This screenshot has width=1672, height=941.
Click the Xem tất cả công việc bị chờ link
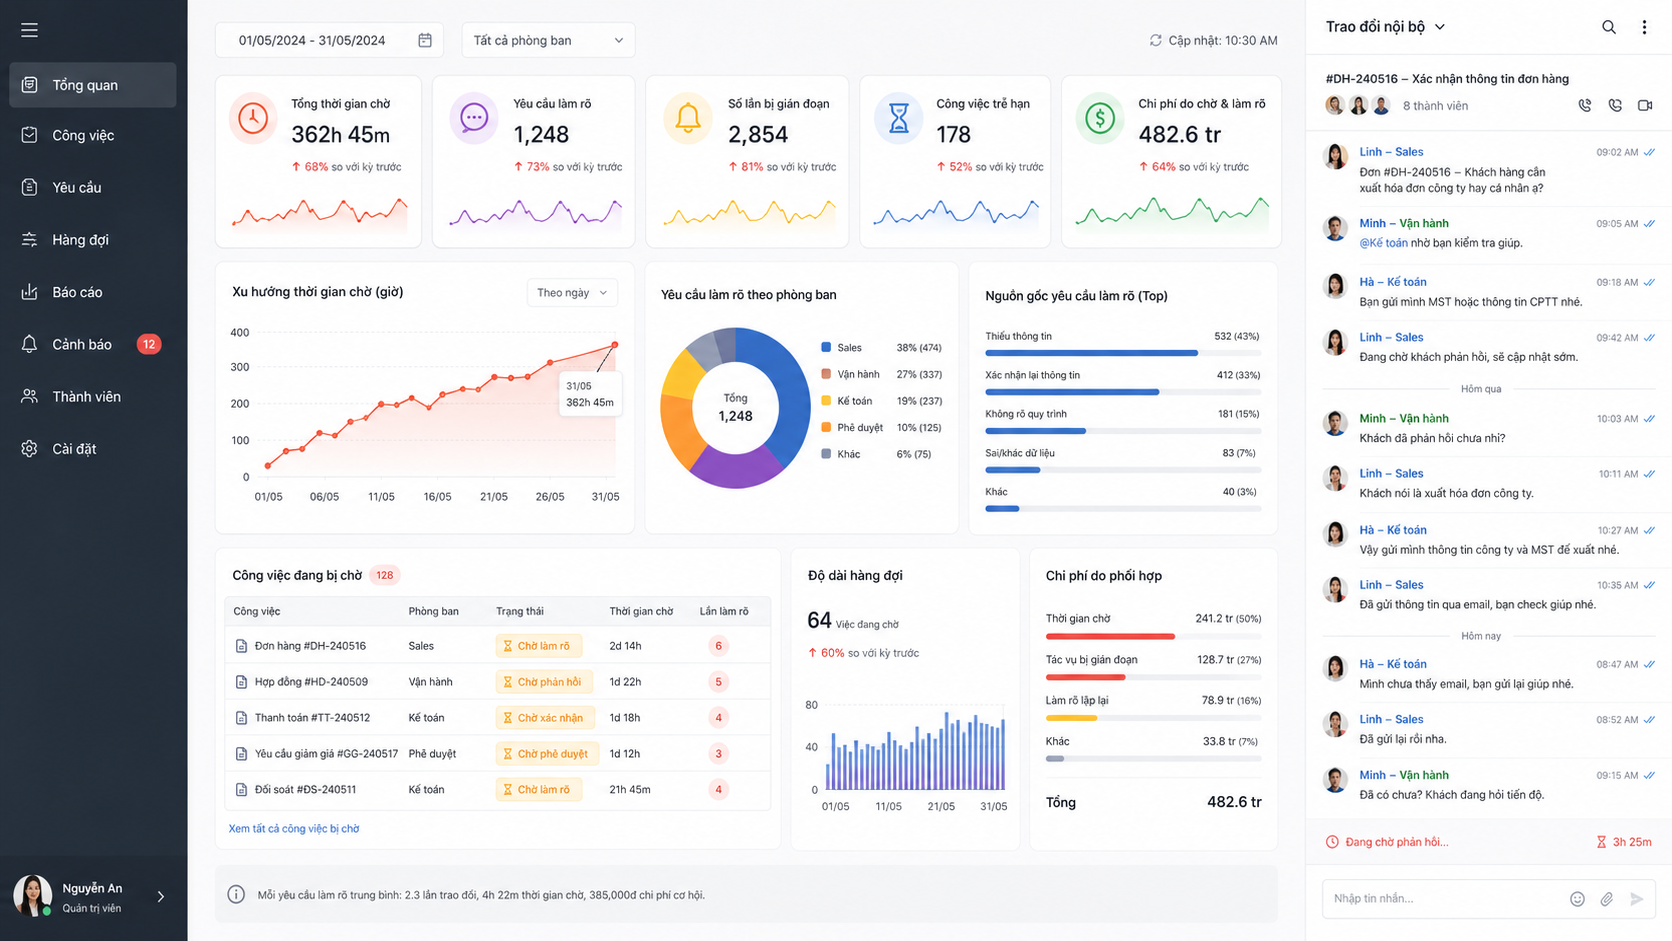point(294,829)
